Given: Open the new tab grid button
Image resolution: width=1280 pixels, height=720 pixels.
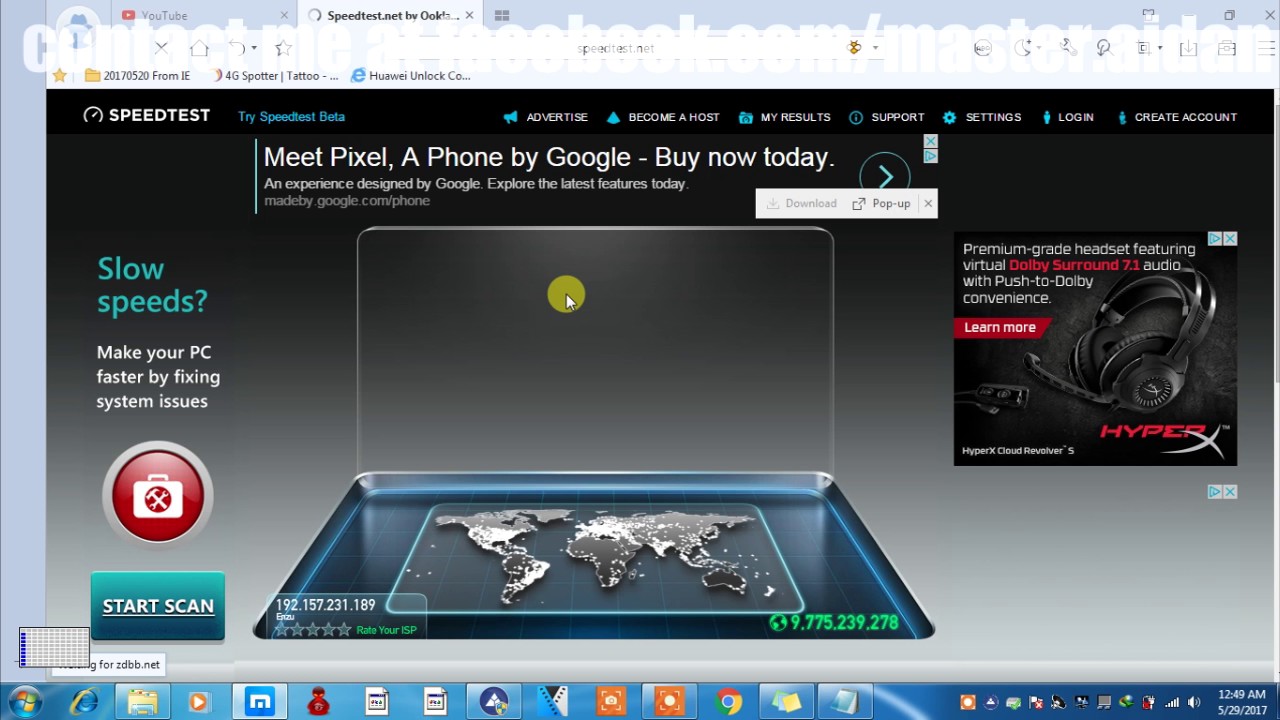Looking at the screenshot, I should 502,15.
